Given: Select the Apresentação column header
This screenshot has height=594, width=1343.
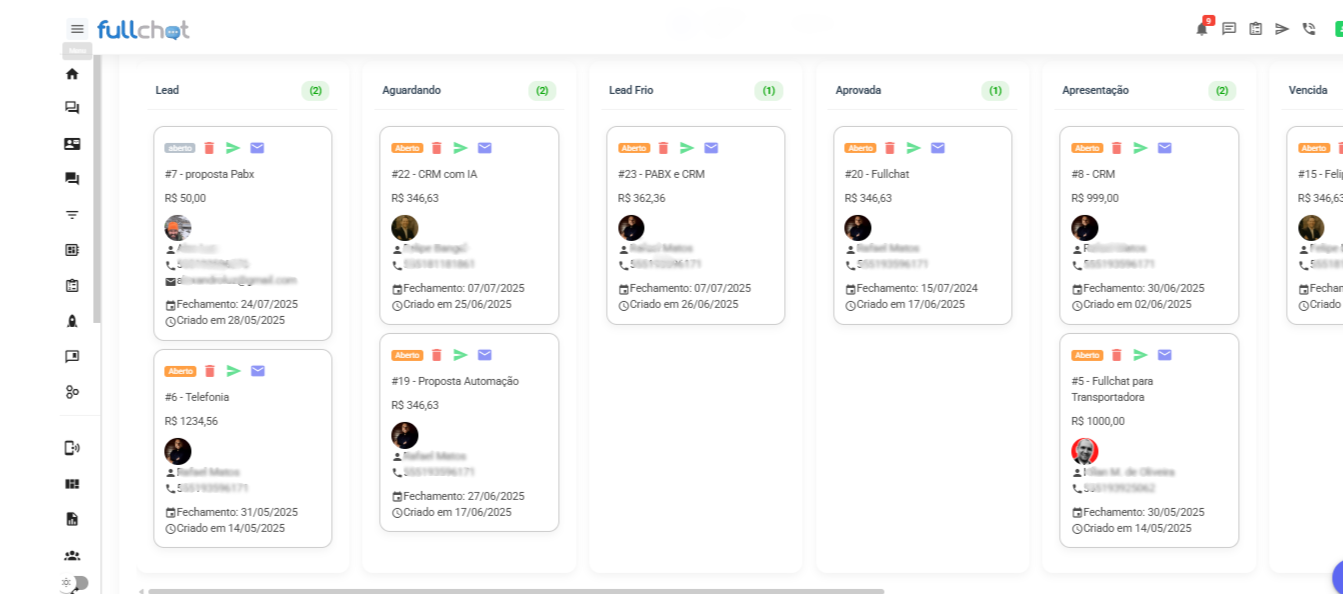Looking at the screenshot, I should point(1095,90).
